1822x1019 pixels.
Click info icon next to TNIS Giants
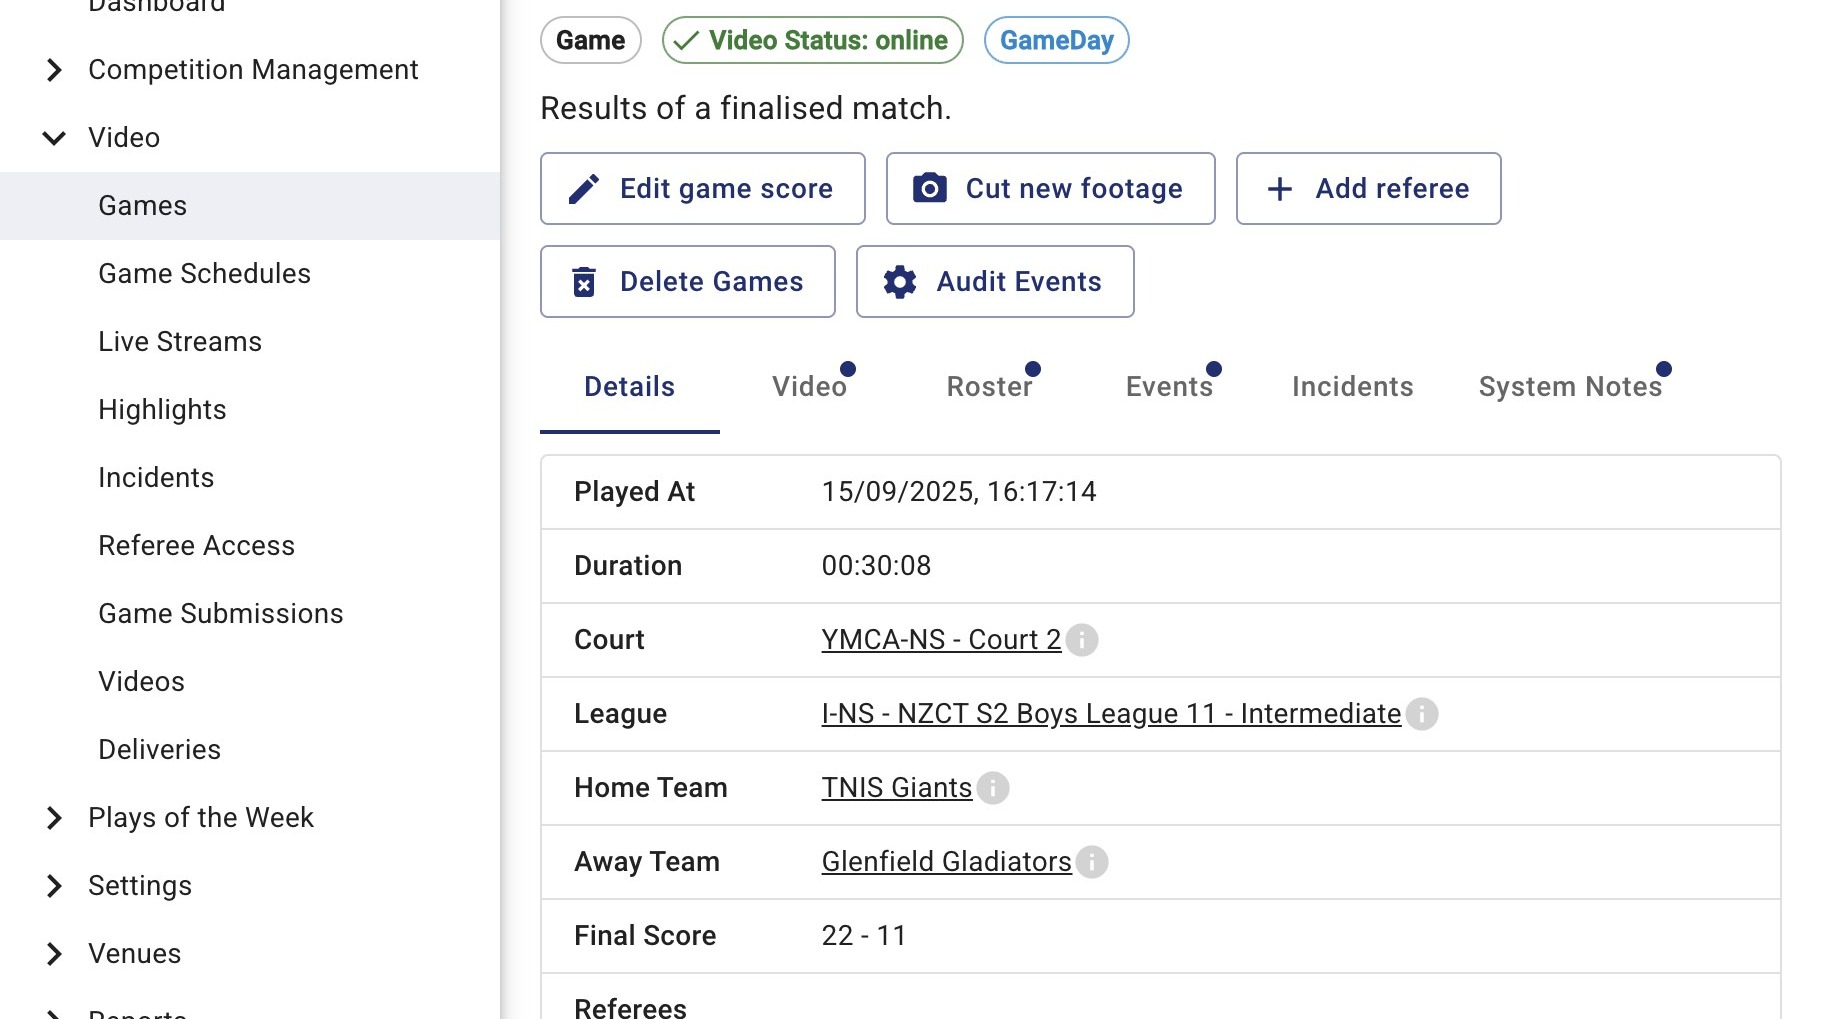pyautogui.click(x=993, y=788)
